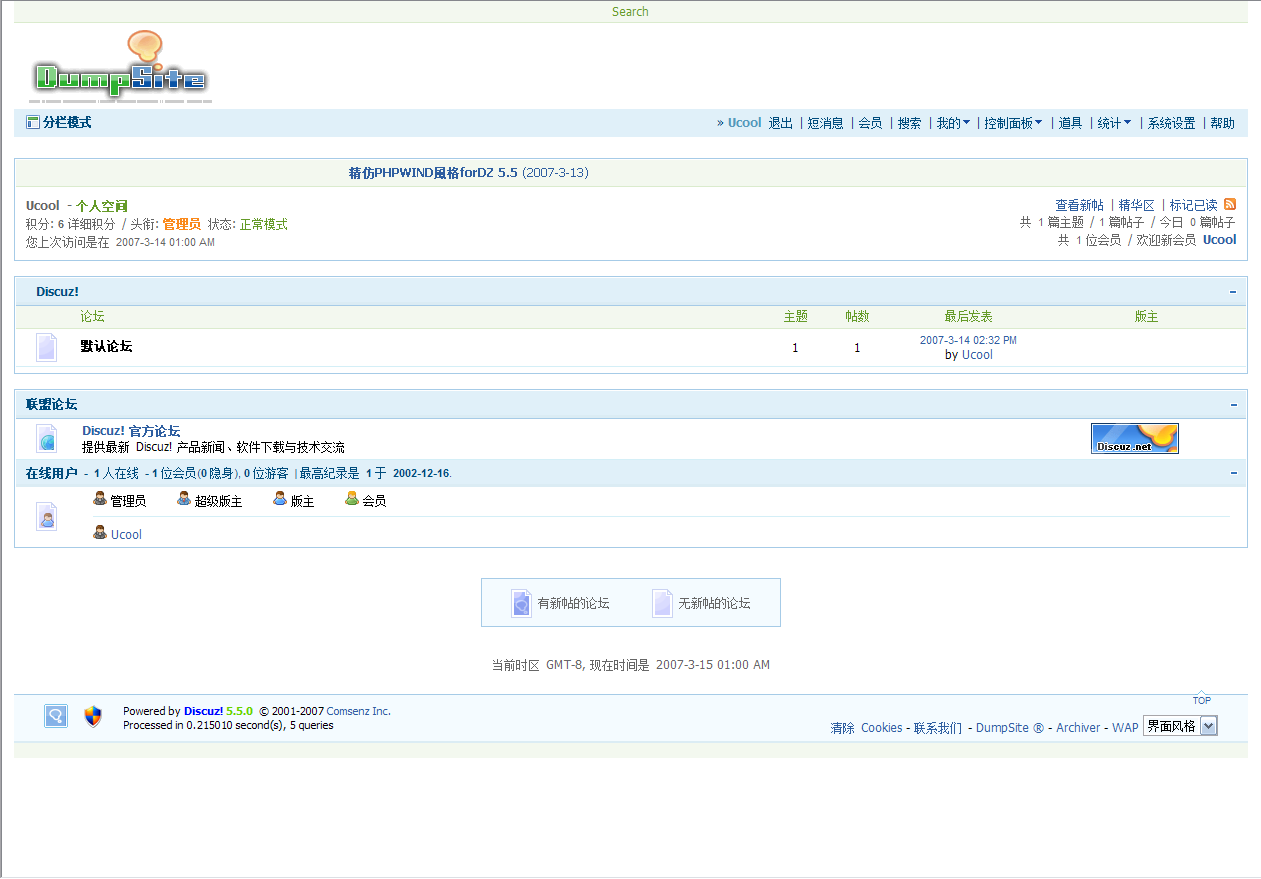Click the 管理员 legend user icon
This screenshot has width=1261, height=879.
click(100, 499)
